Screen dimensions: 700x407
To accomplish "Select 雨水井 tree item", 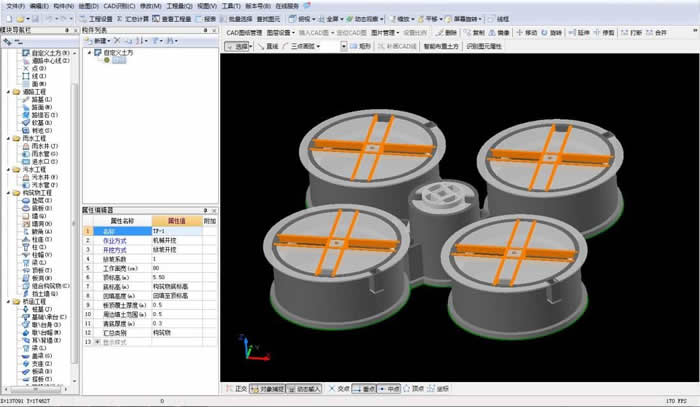I will click(44, 146).
